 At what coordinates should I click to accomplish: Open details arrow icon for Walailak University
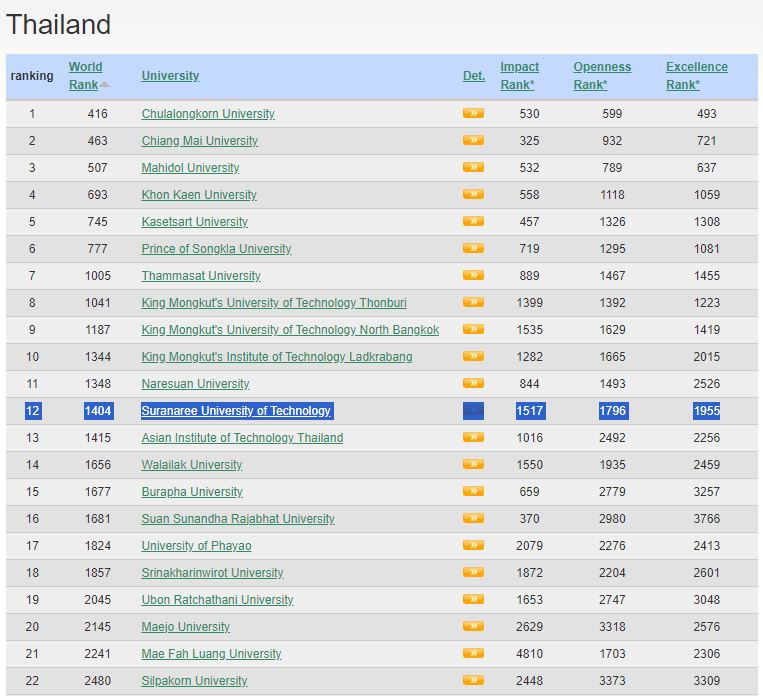[x=473, y=464]
